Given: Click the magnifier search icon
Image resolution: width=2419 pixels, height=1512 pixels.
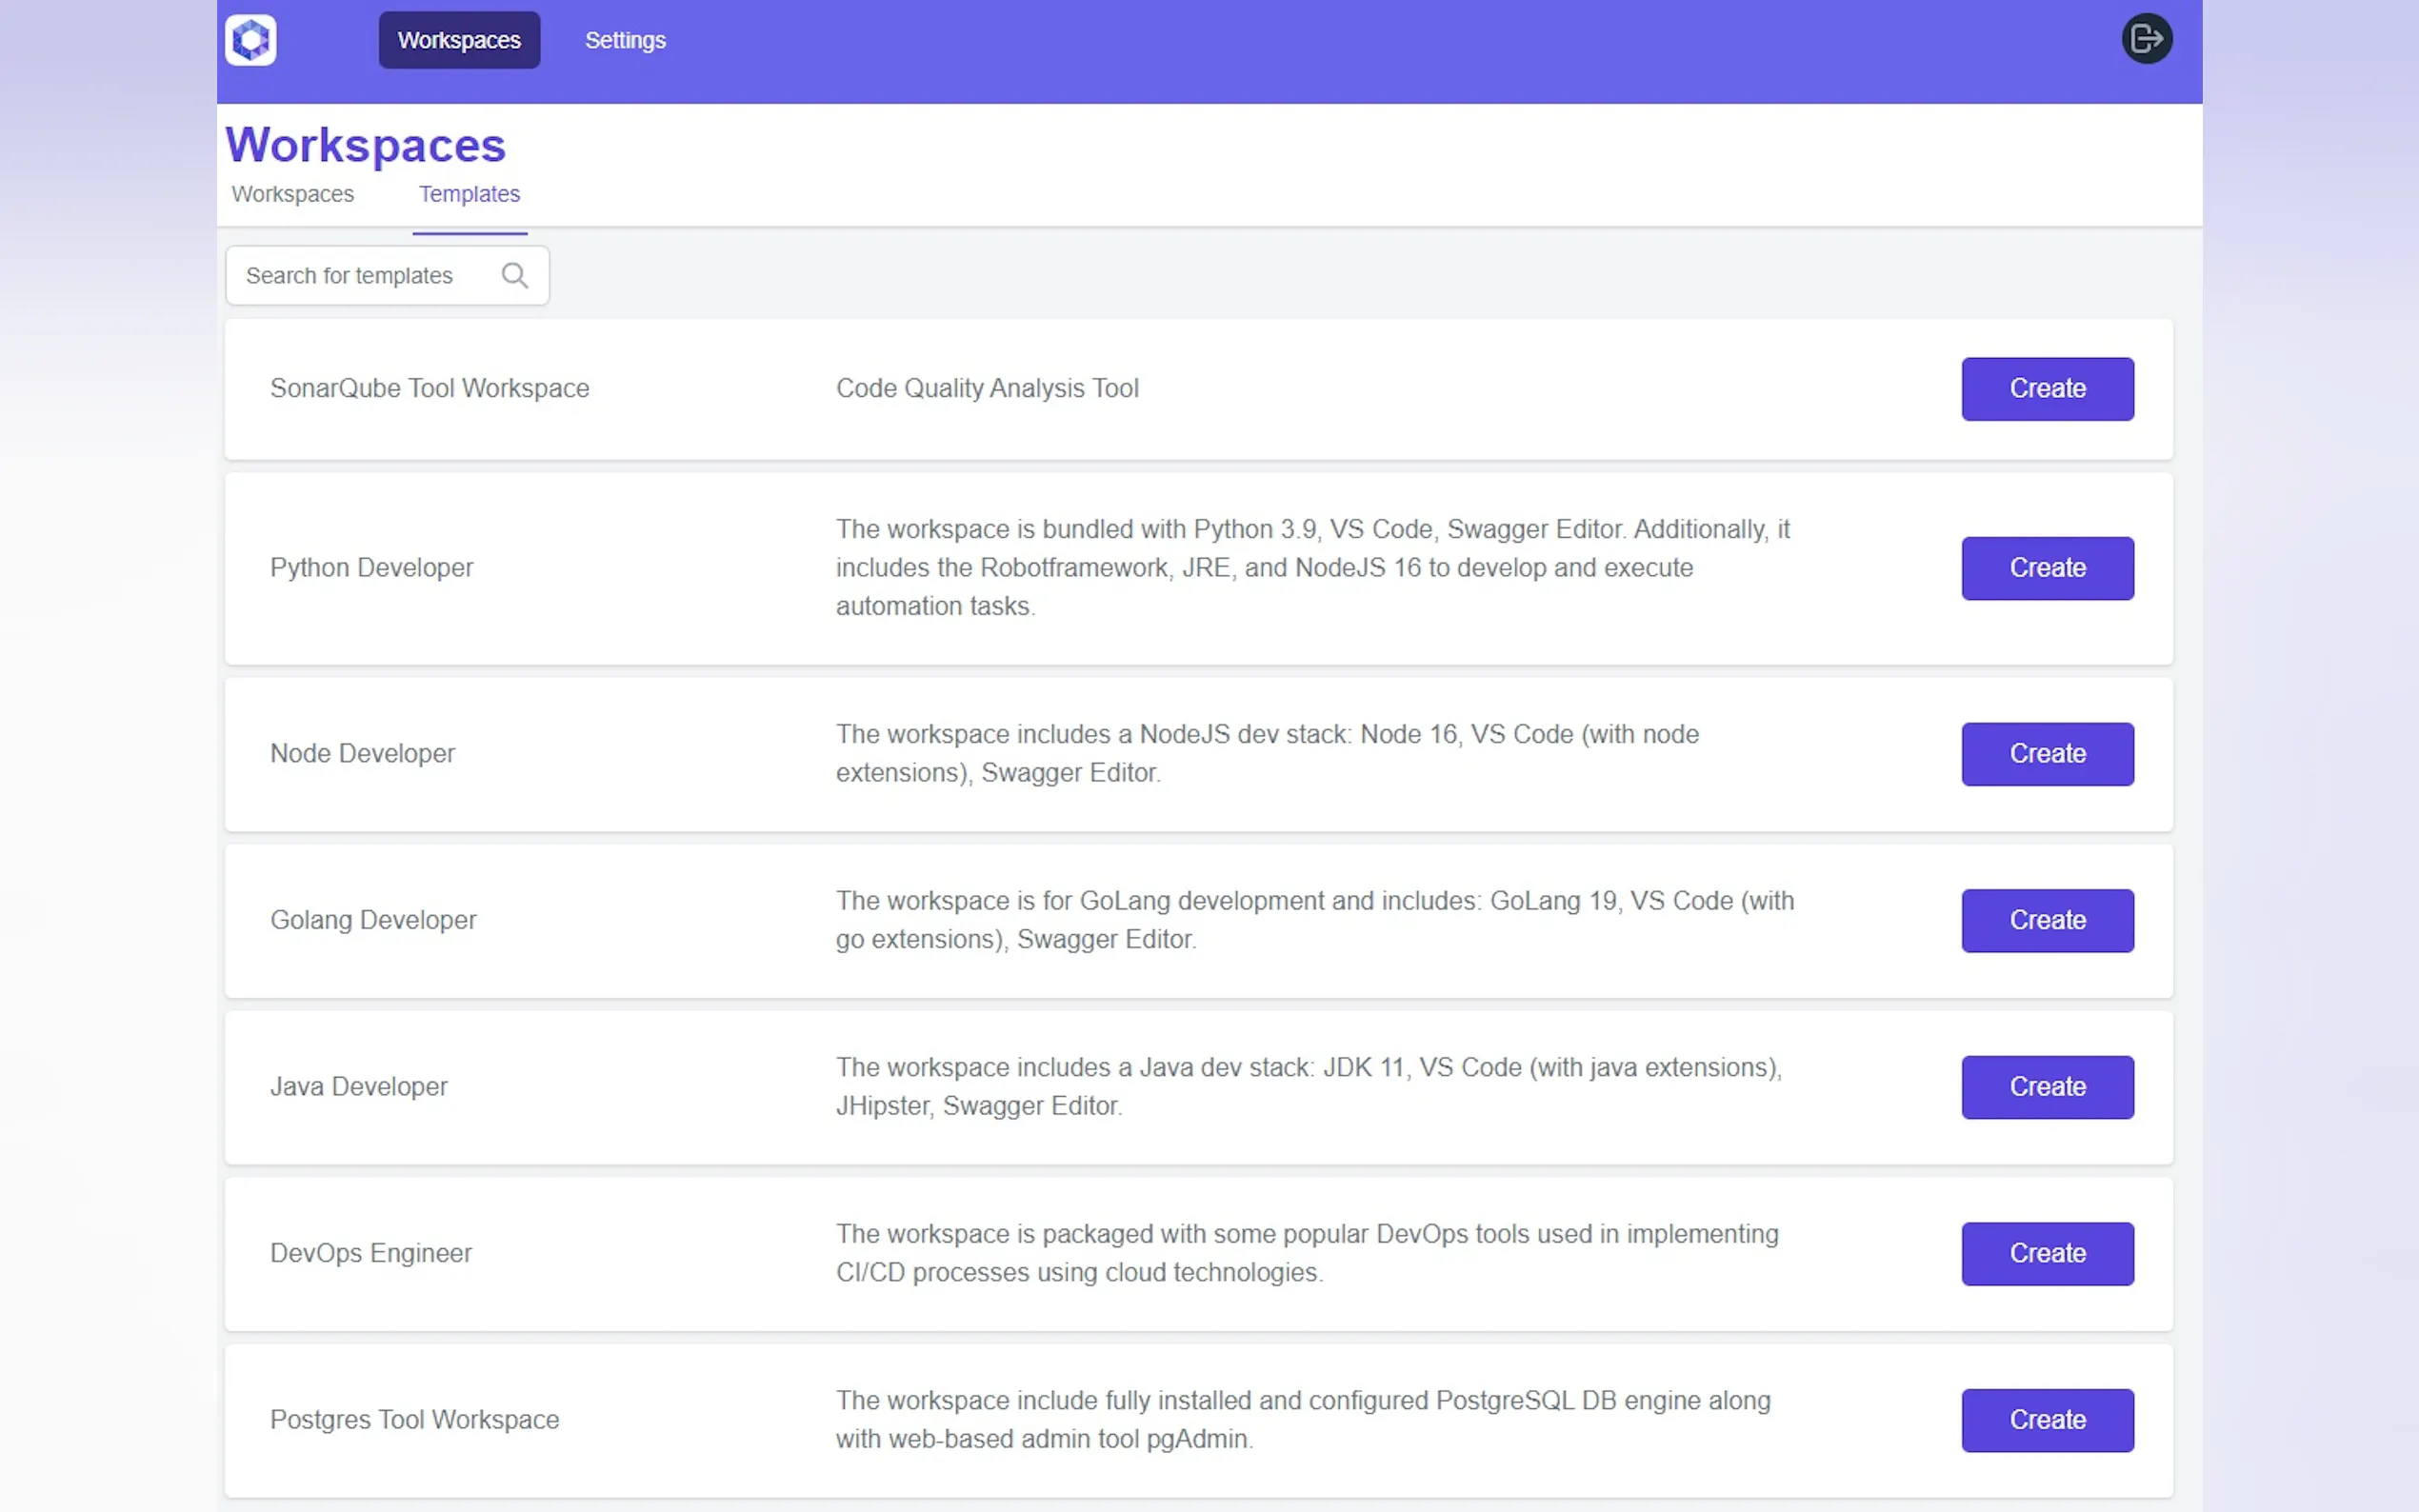Looking at the screenshot, I should coord(514,275).
